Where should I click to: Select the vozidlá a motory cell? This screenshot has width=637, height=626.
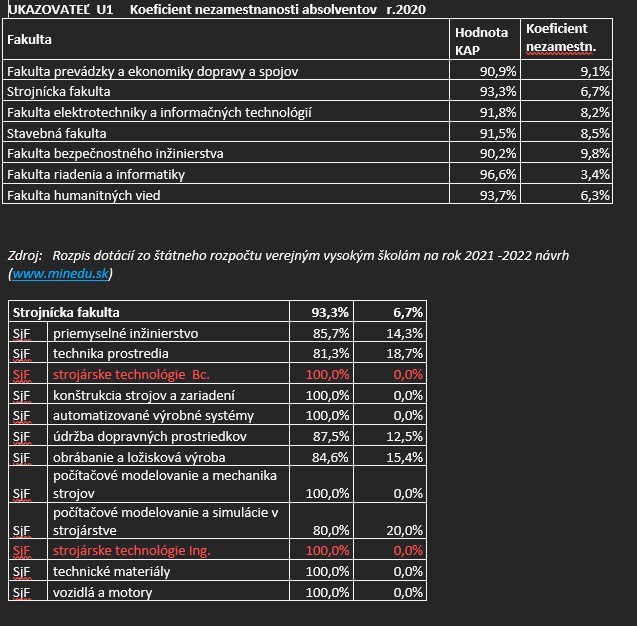coord(102,592)
